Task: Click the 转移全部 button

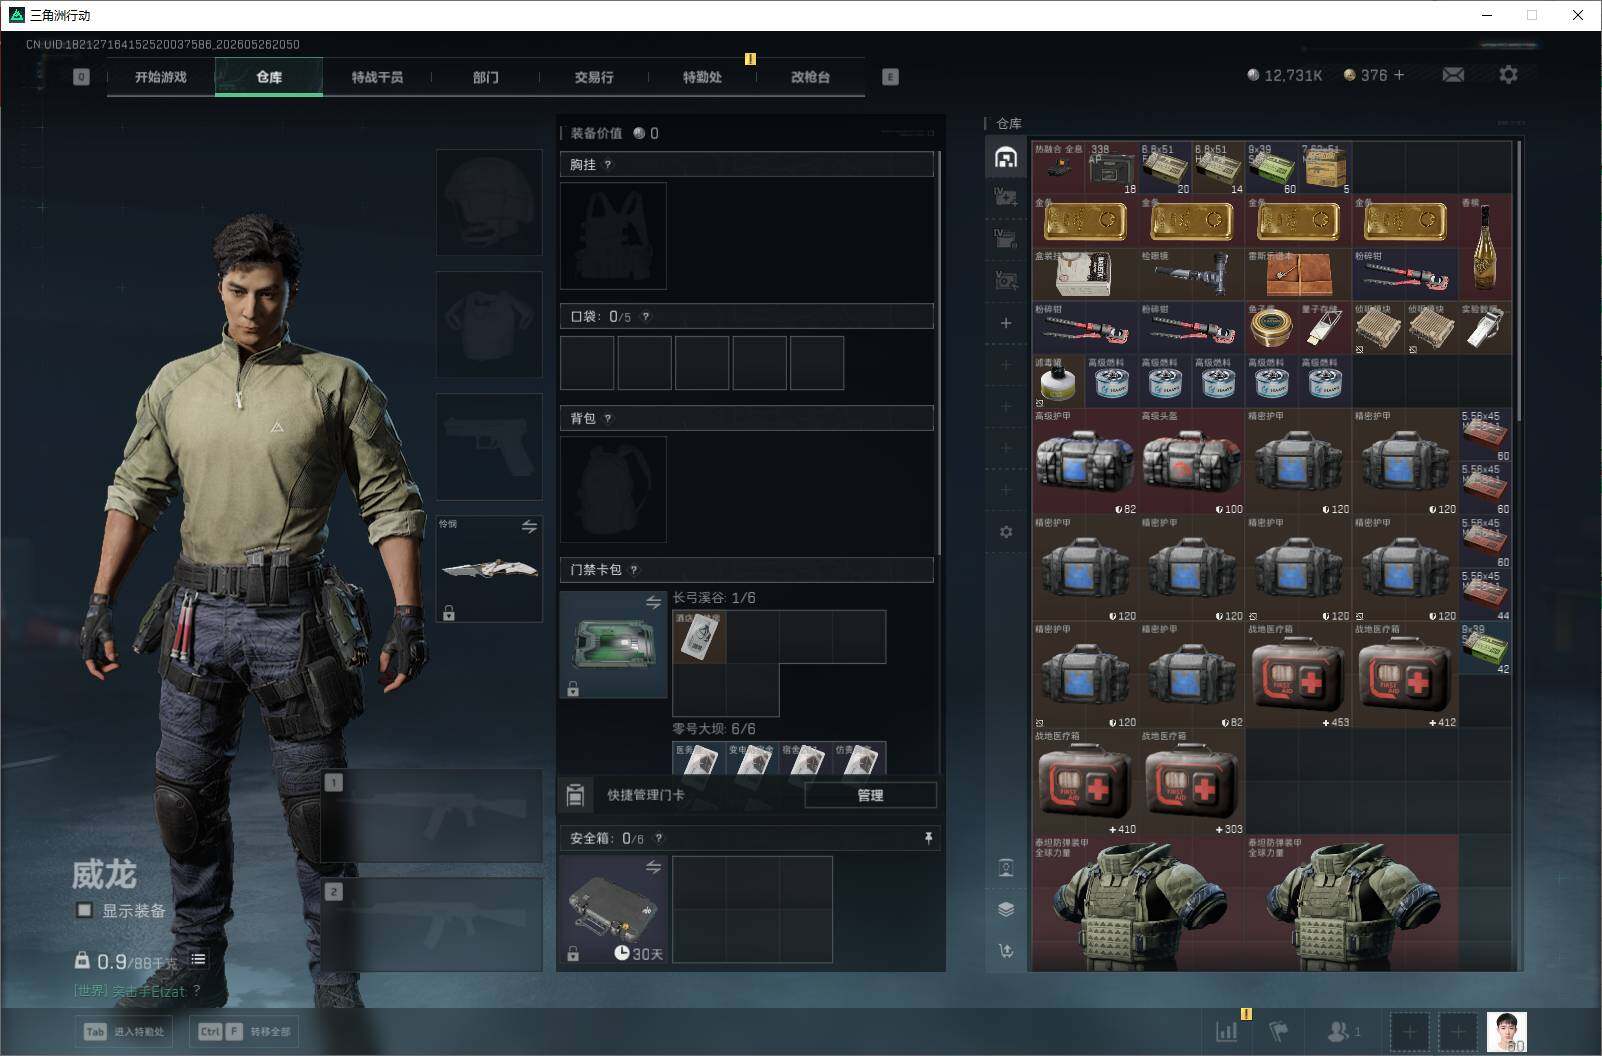Action: point(245,1031)
